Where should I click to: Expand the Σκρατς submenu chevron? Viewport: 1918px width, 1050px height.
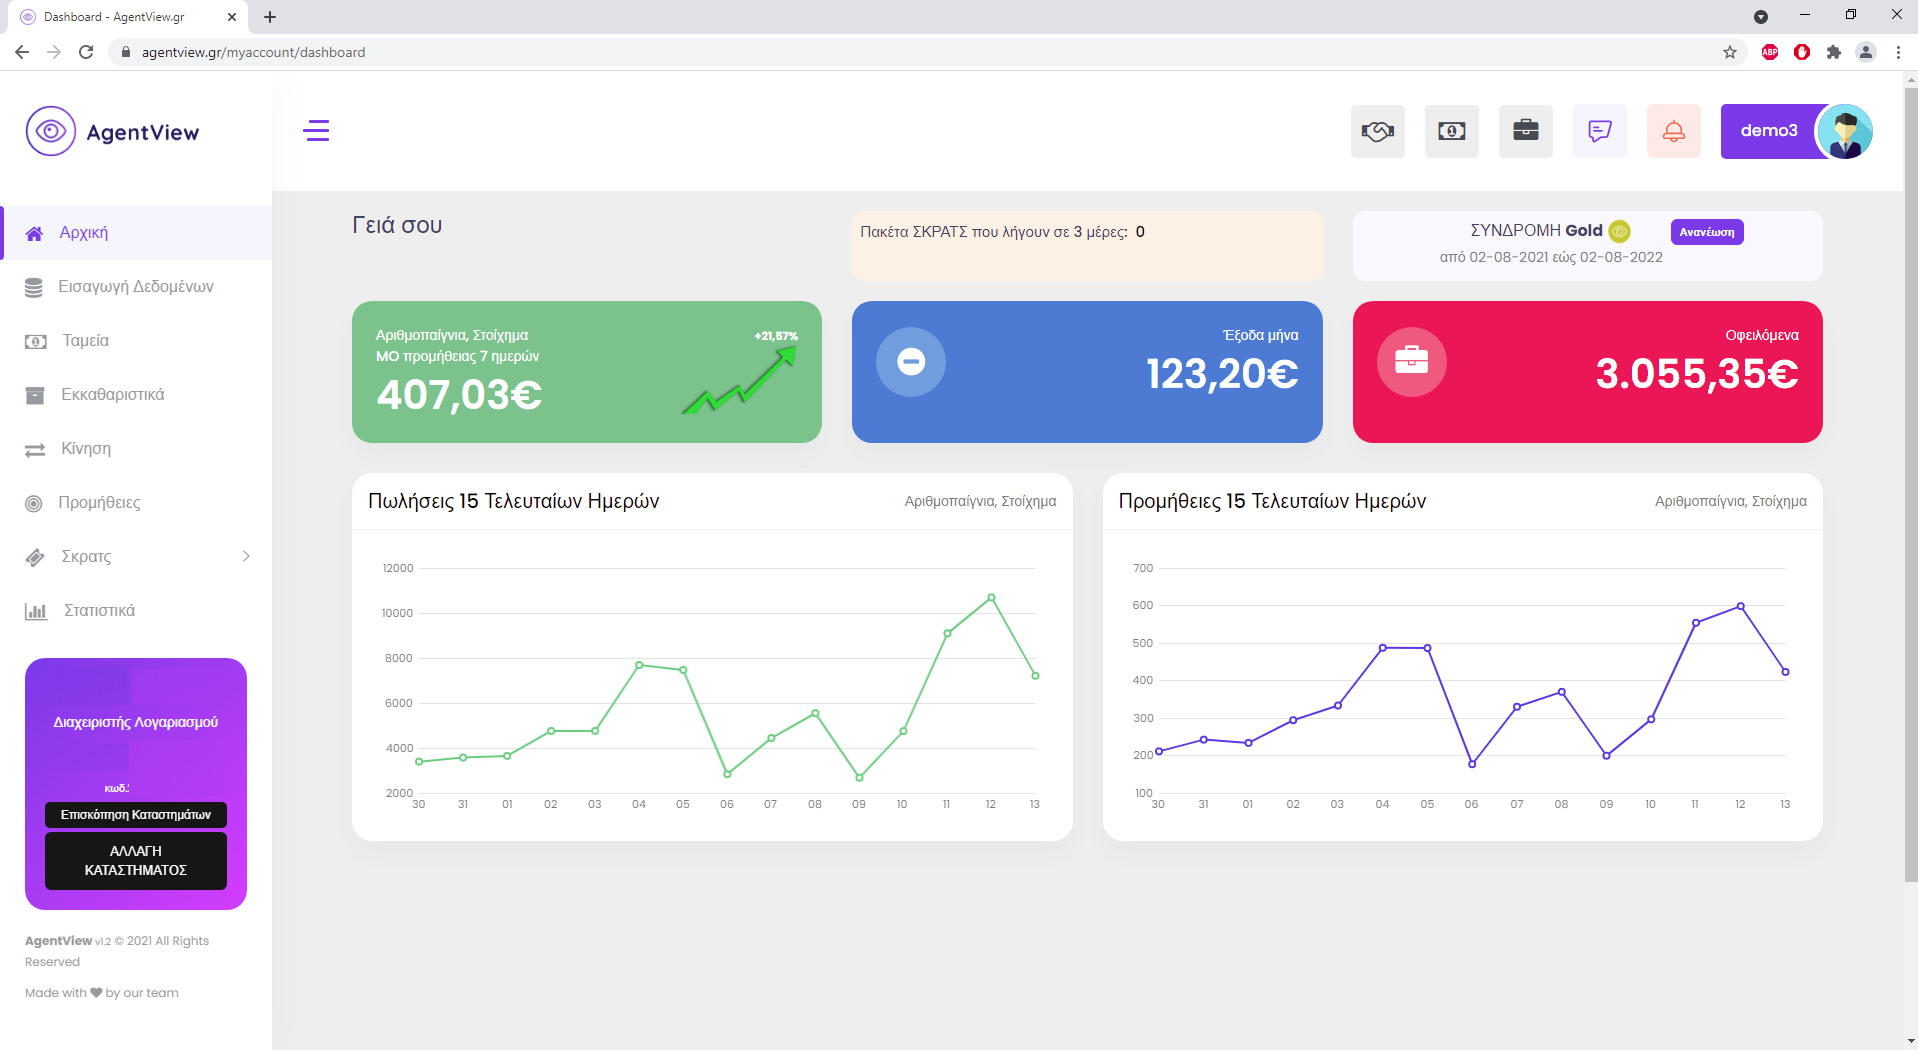[x=246, y=556]
